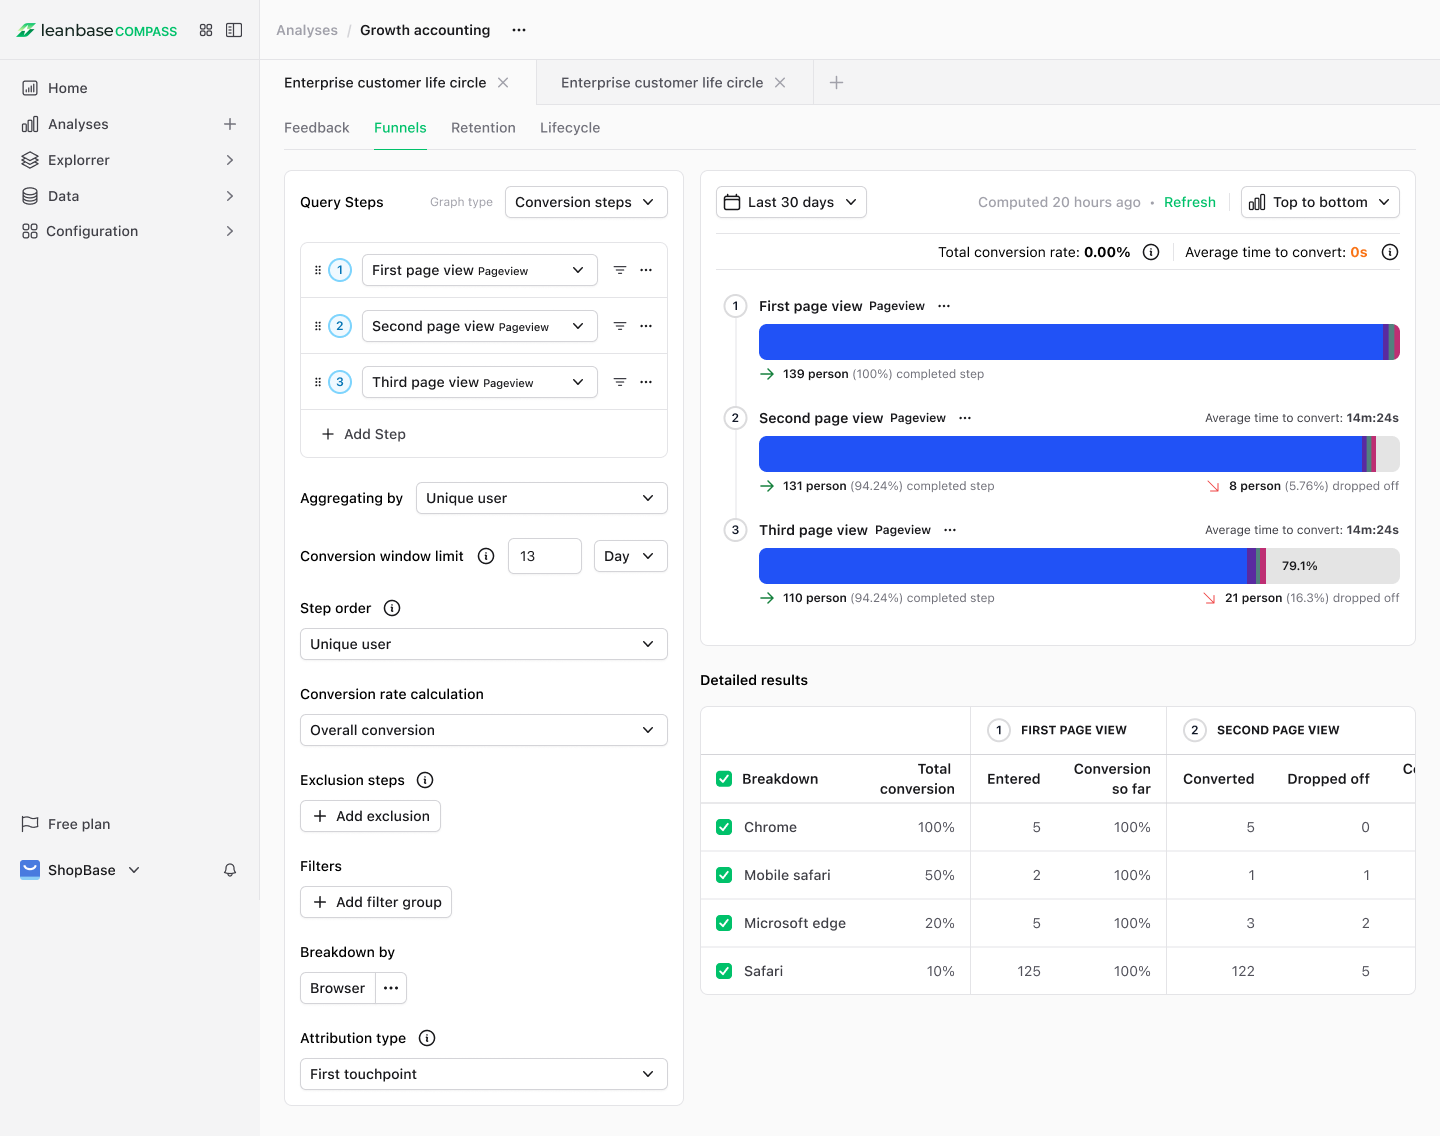Click the Add filter group button

(x=376, y=902)
